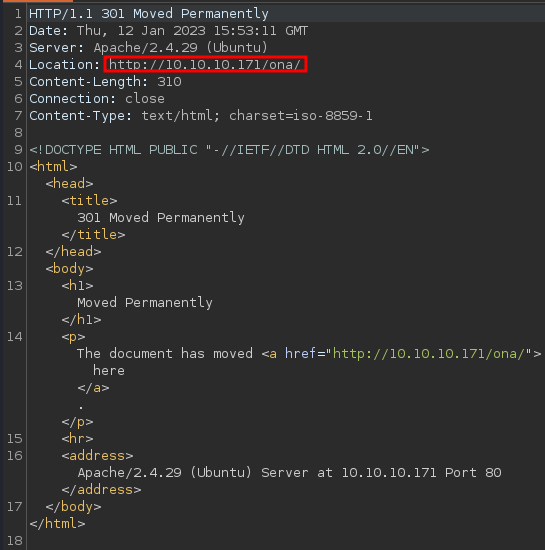The height and width of the screenshot is (550, 545).
Task: Click the opening body tag
Action: point(69,269)
